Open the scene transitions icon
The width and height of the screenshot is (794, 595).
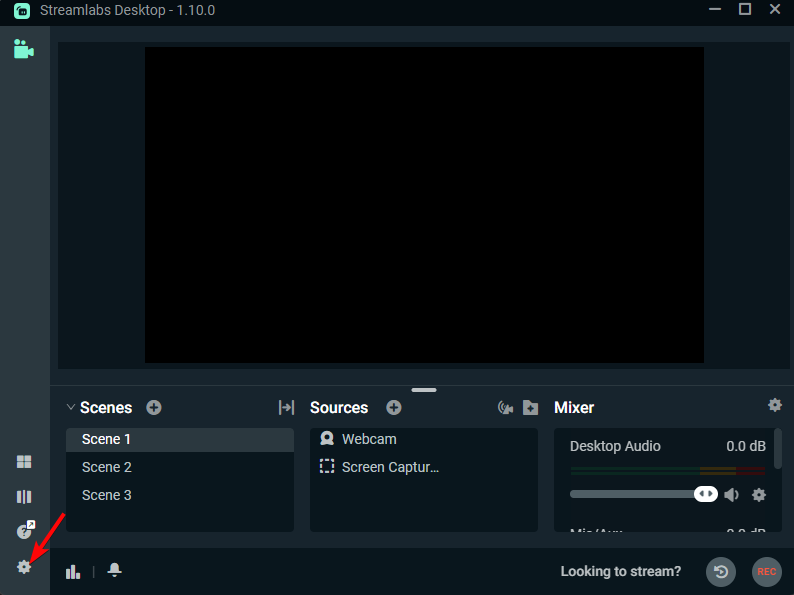pos(286,408)
